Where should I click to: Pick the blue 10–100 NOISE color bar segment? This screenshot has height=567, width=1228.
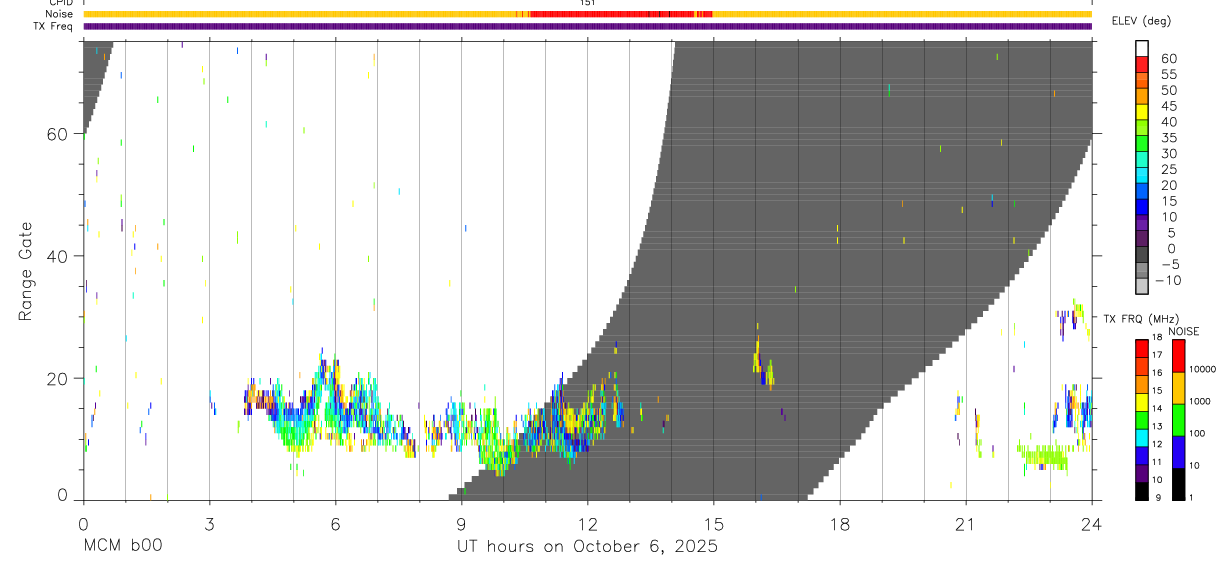click(1178, 451)
